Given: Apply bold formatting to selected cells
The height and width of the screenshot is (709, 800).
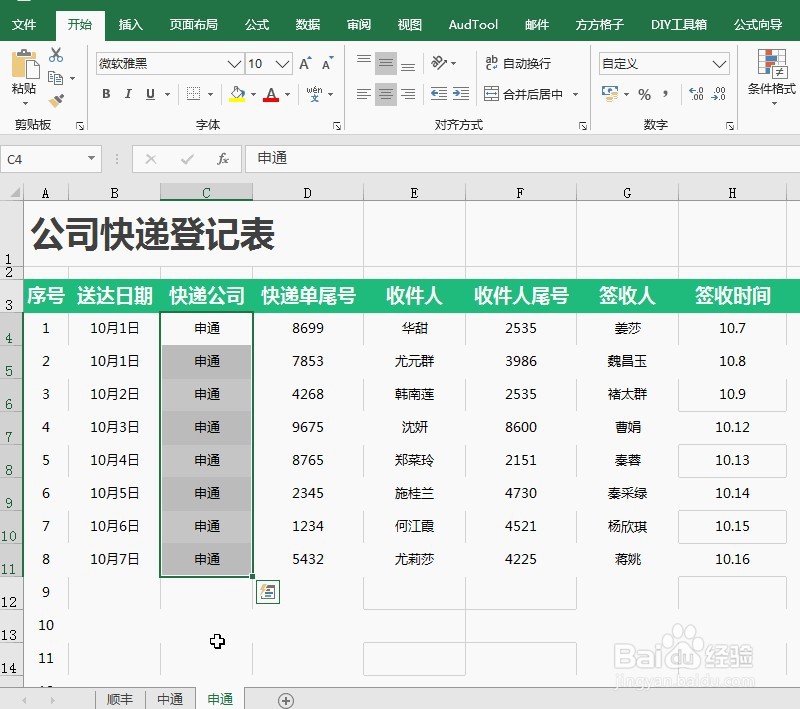Looking at the screenshot, I should [x=106, y=93].
